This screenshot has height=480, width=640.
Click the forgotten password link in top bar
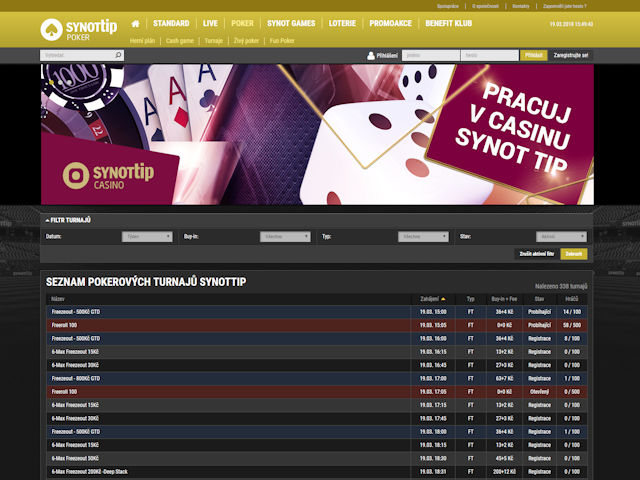[565, 6]
